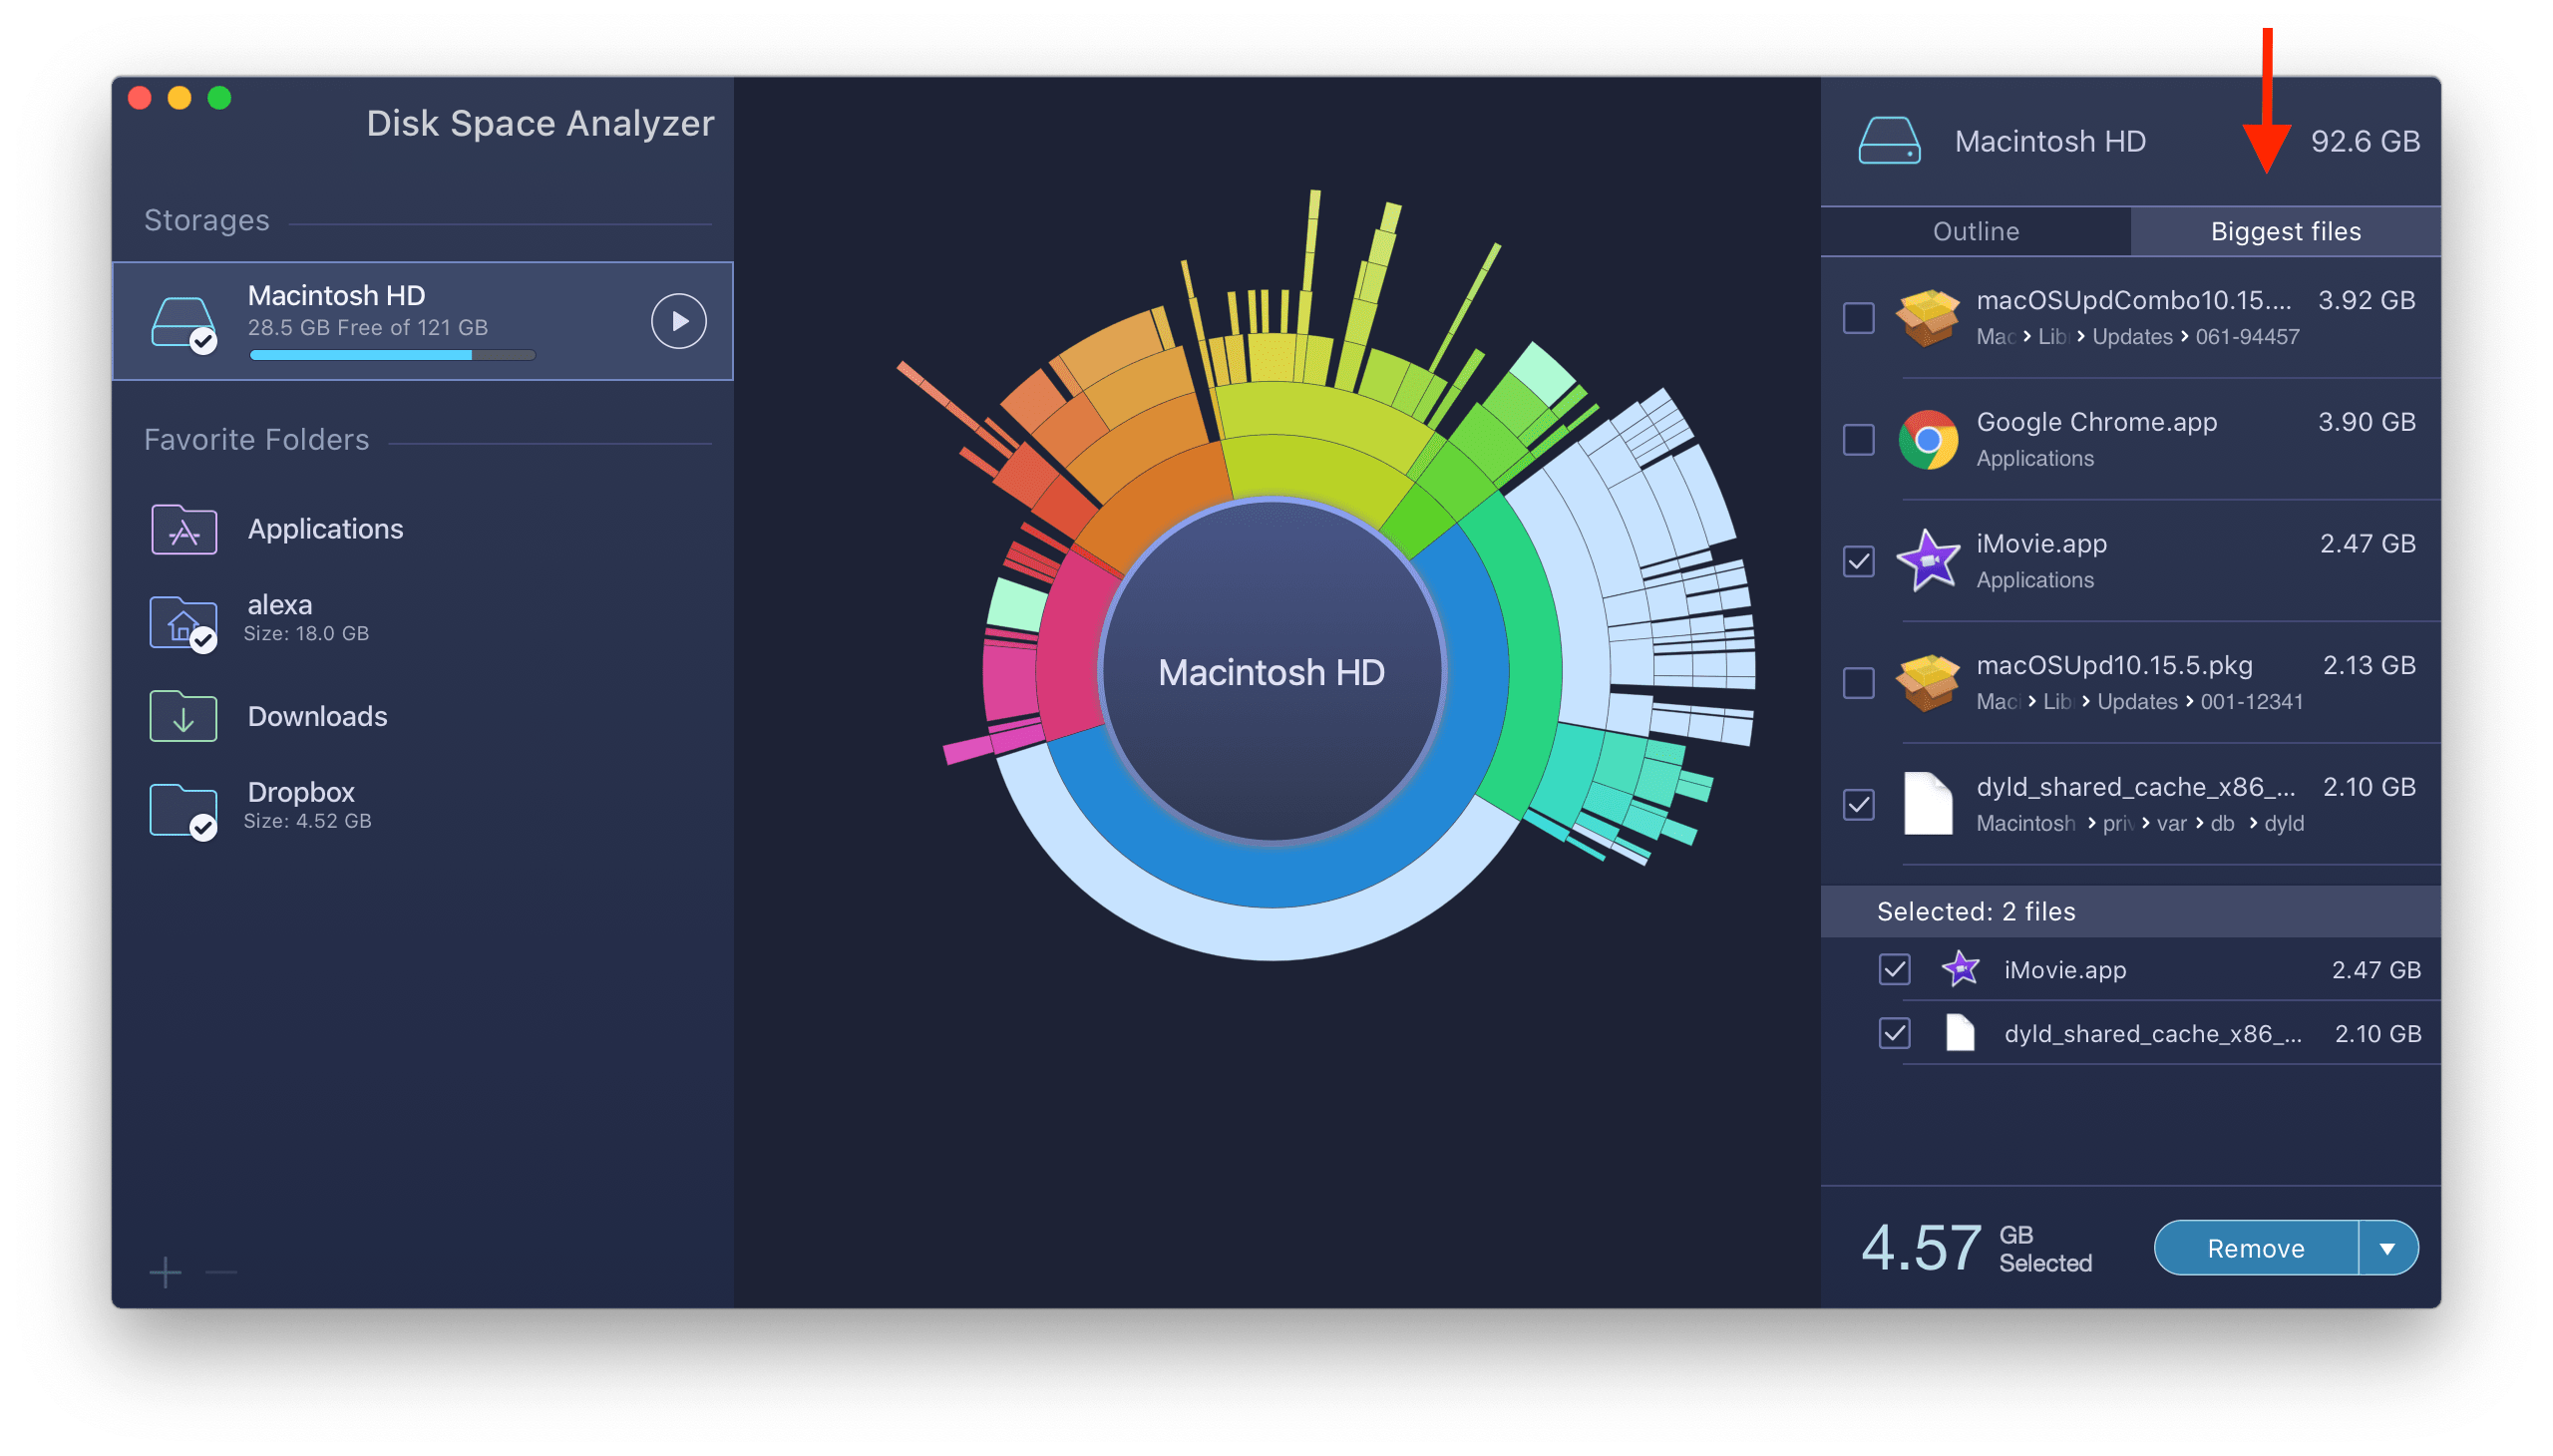2553x1456 pixels.
Task: Enable checkbox for macOSUpdCombo10.15 file
Action: (1855, 316)
